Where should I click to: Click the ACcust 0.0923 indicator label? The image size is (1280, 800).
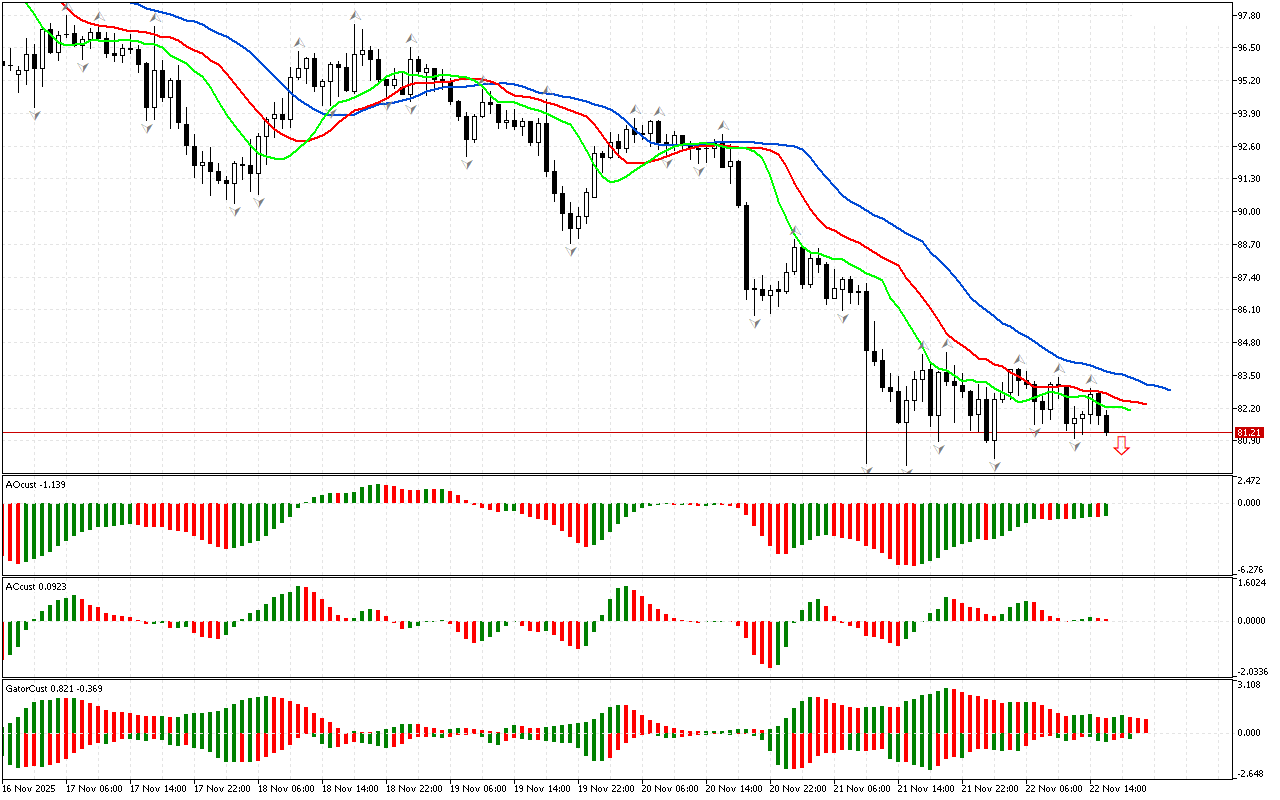38,586
